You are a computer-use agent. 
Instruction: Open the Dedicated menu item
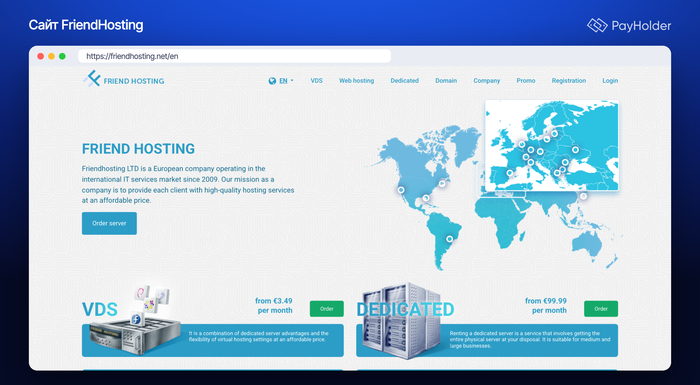[404, 81]
